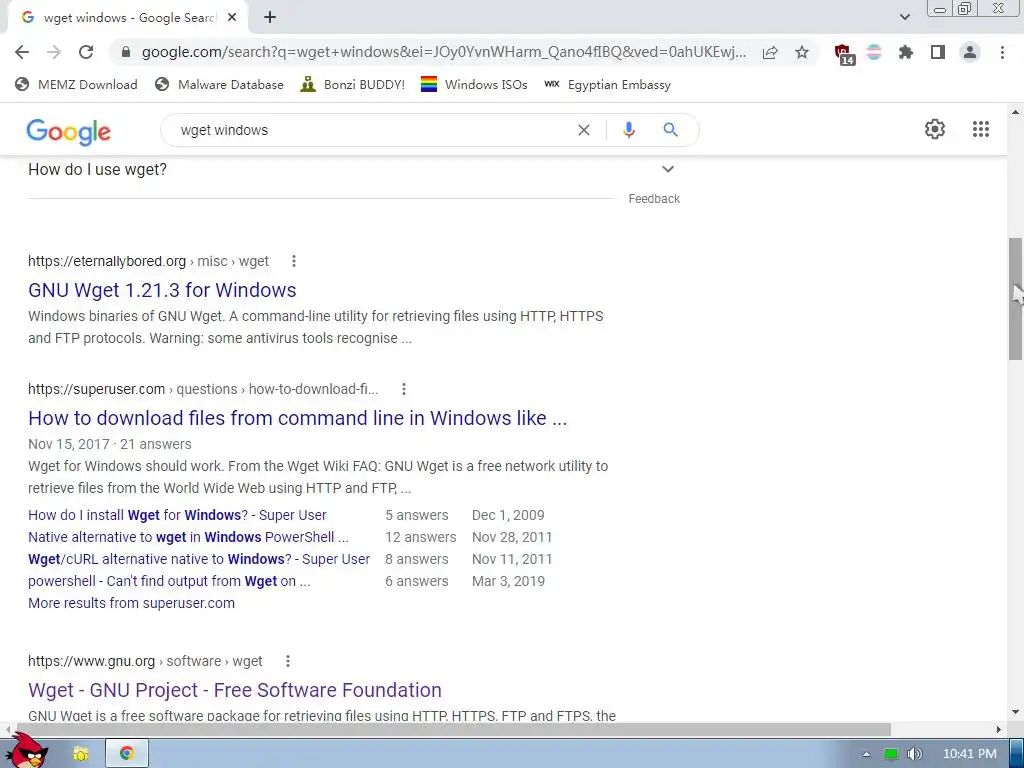The image size is (1024, 768).
Task: Open Windows ISOs bookmark
Action: pyautogui.click(x=474, y=84)
